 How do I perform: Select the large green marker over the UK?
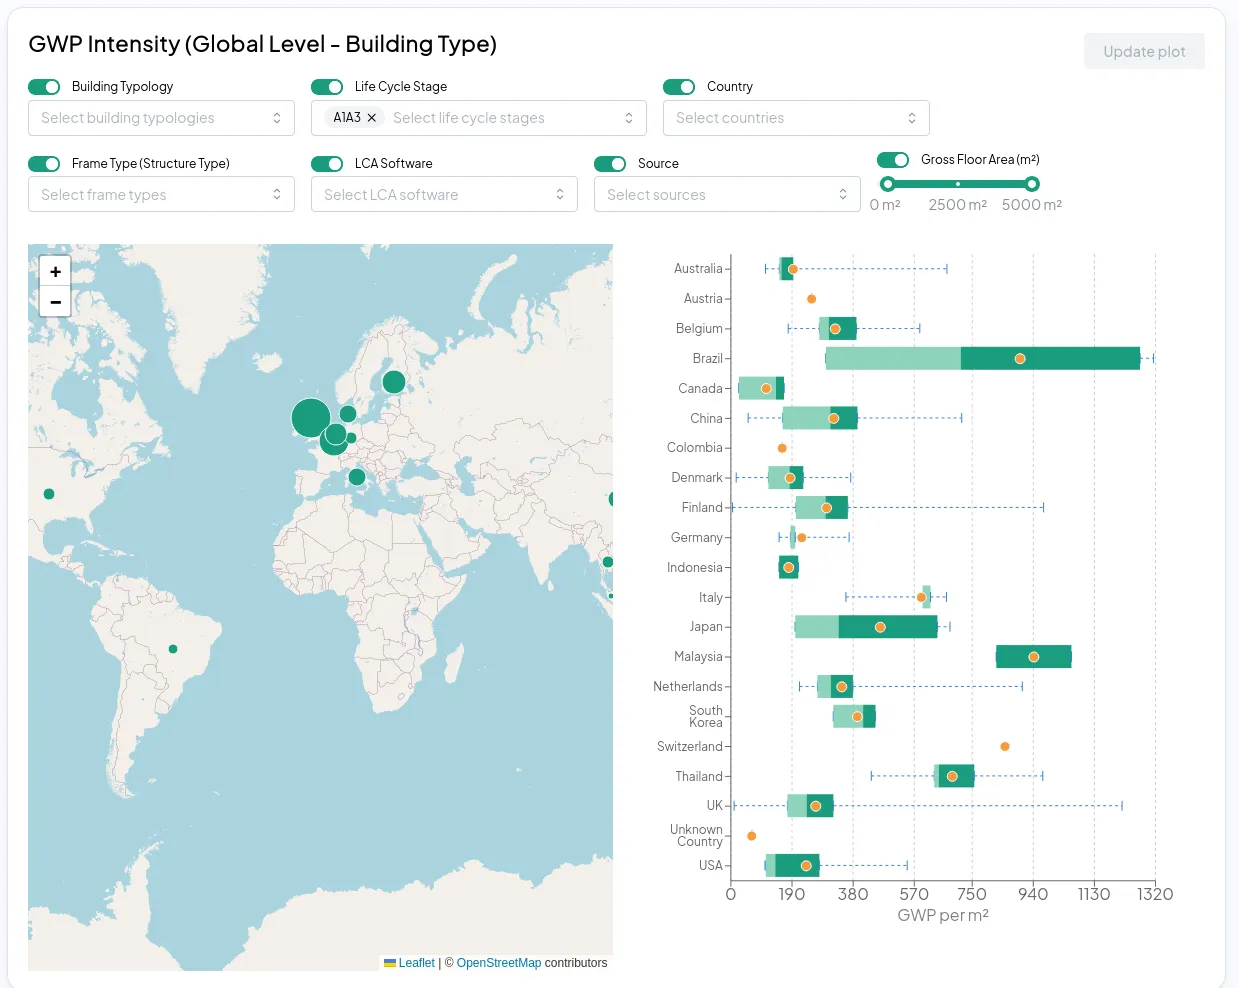[309, 418]
